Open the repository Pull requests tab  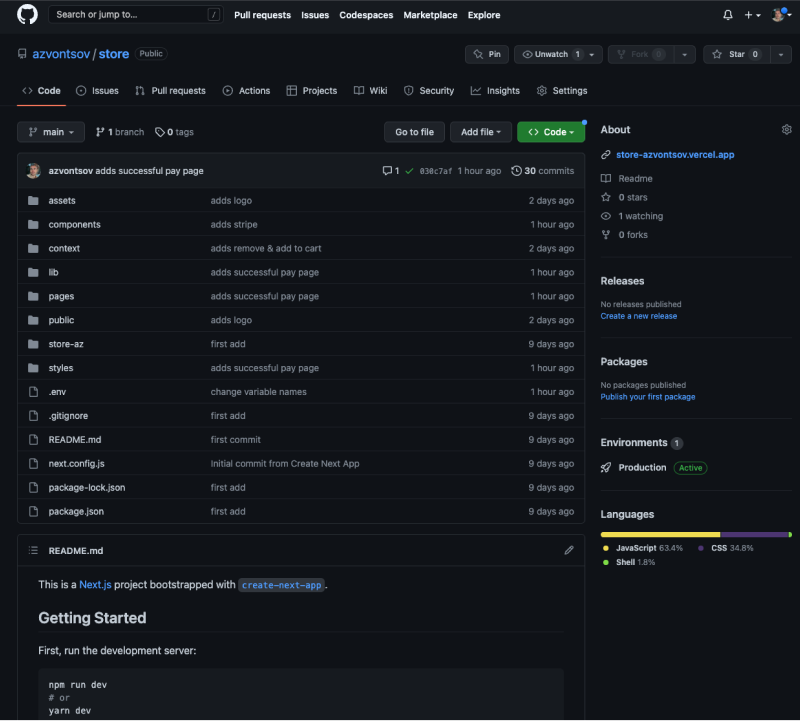pos(170,90)
